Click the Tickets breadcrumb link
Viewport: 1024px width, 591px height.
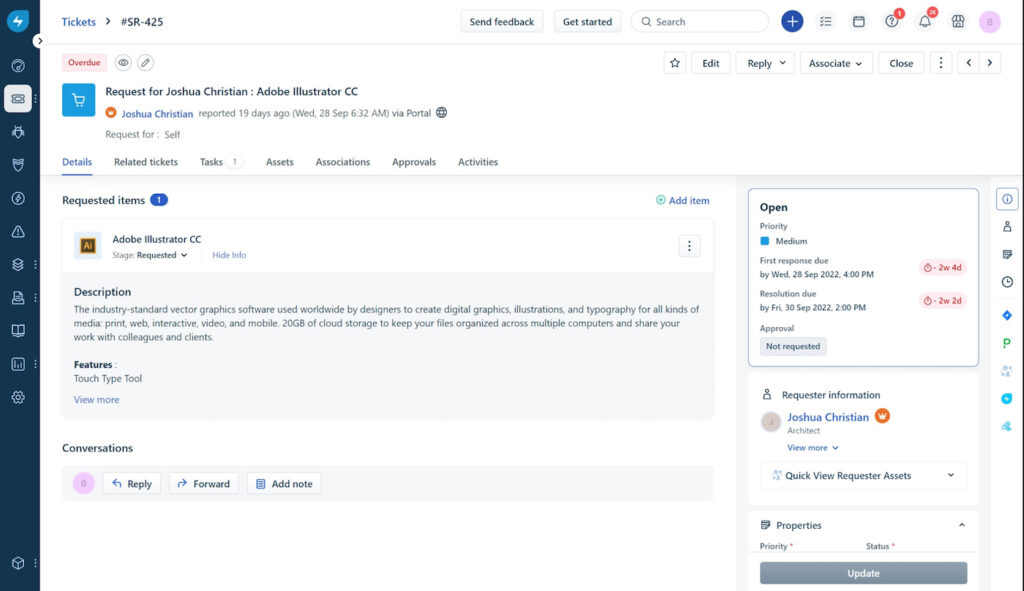(x=78, y=22)
